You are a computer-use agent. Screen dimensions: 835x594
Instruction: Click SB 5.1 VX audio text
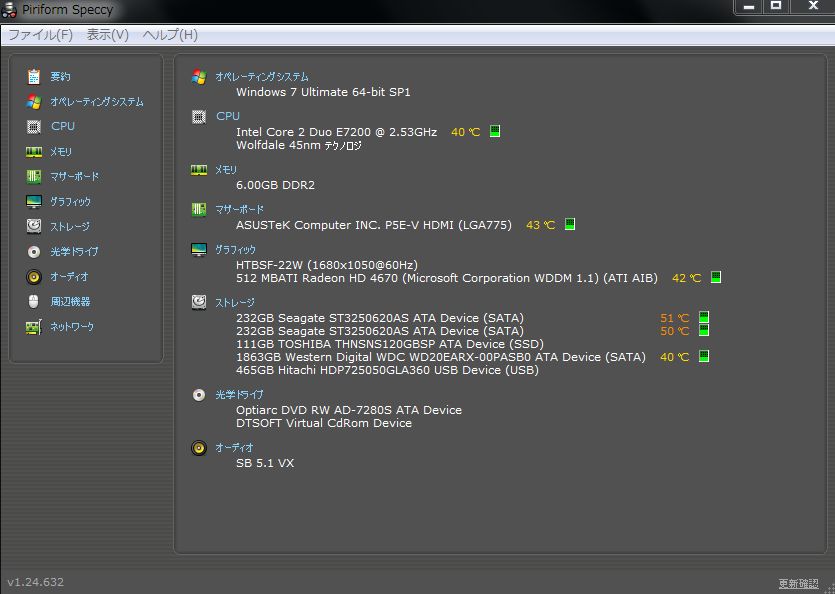(x=265, y=463)
